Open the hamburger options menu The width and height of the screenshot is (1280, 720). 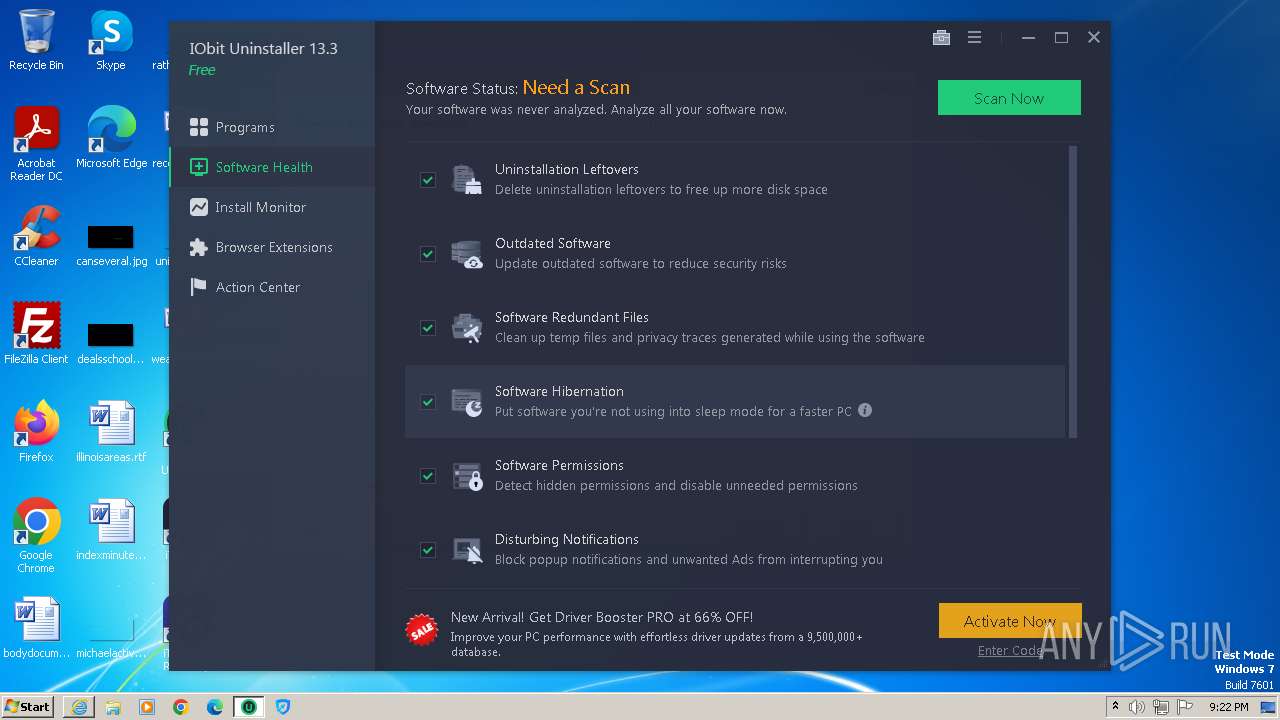pyautogui.click(x=974, y=38)
